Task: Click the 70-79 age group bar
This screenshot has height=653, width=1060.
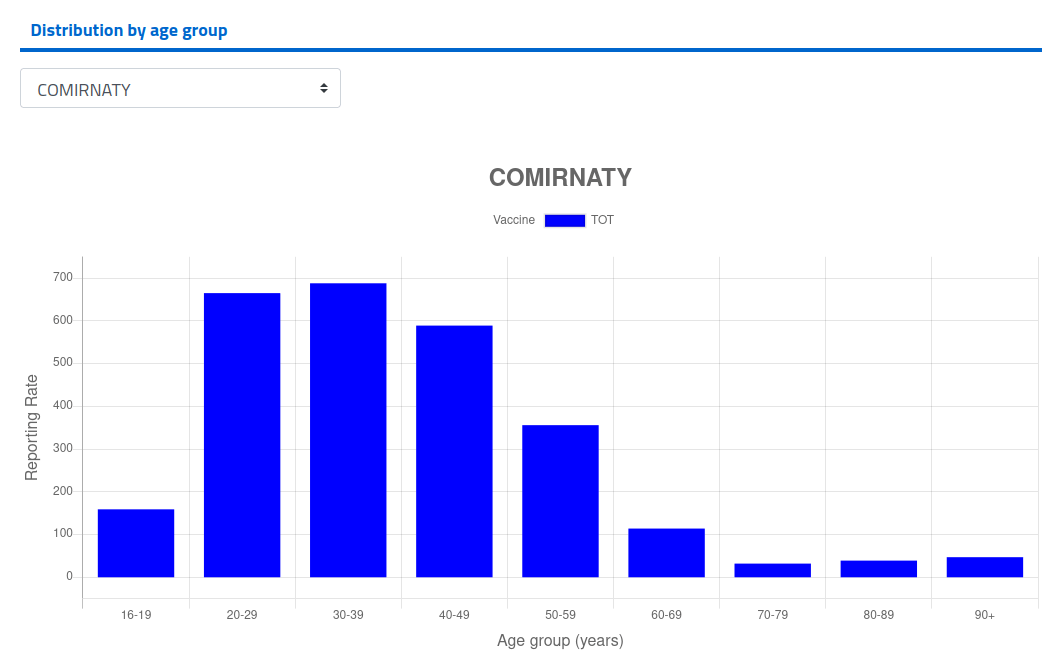Action: (x=773, y=570)
